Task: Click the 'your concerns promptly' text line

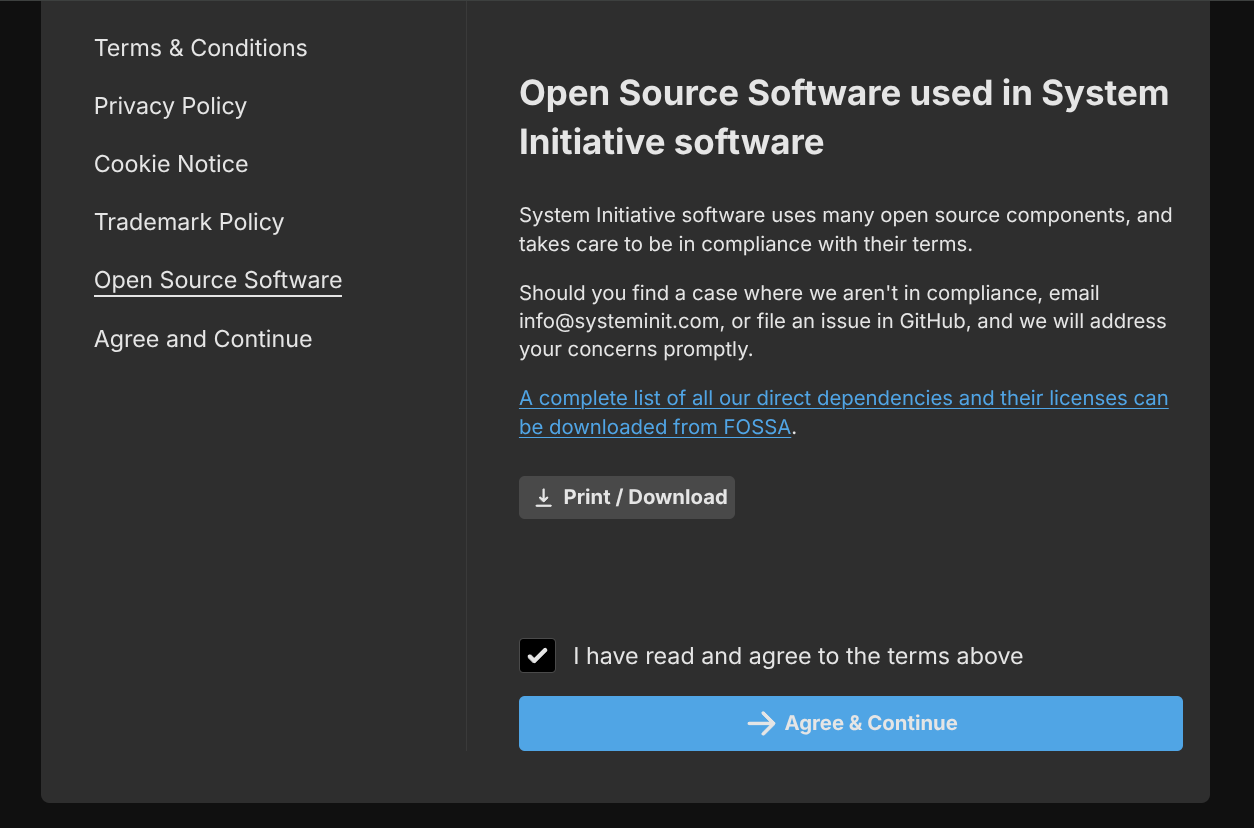Action: tap(634, 350)
